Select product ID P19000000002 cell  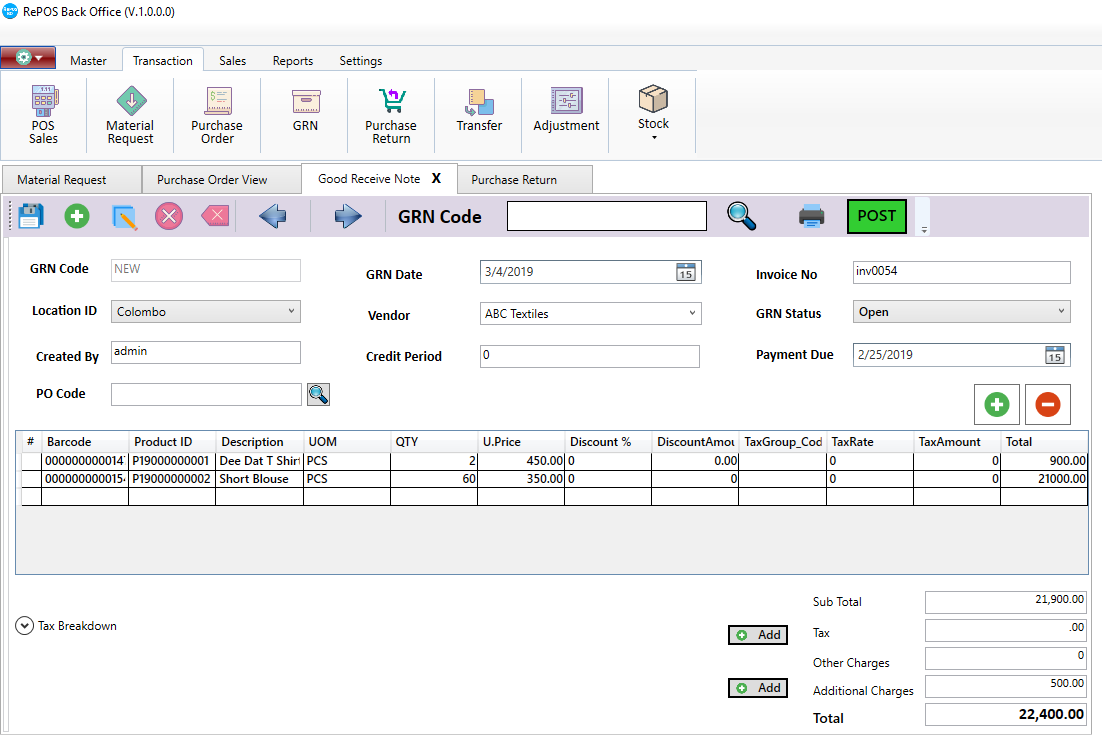(x=172, y=479)
